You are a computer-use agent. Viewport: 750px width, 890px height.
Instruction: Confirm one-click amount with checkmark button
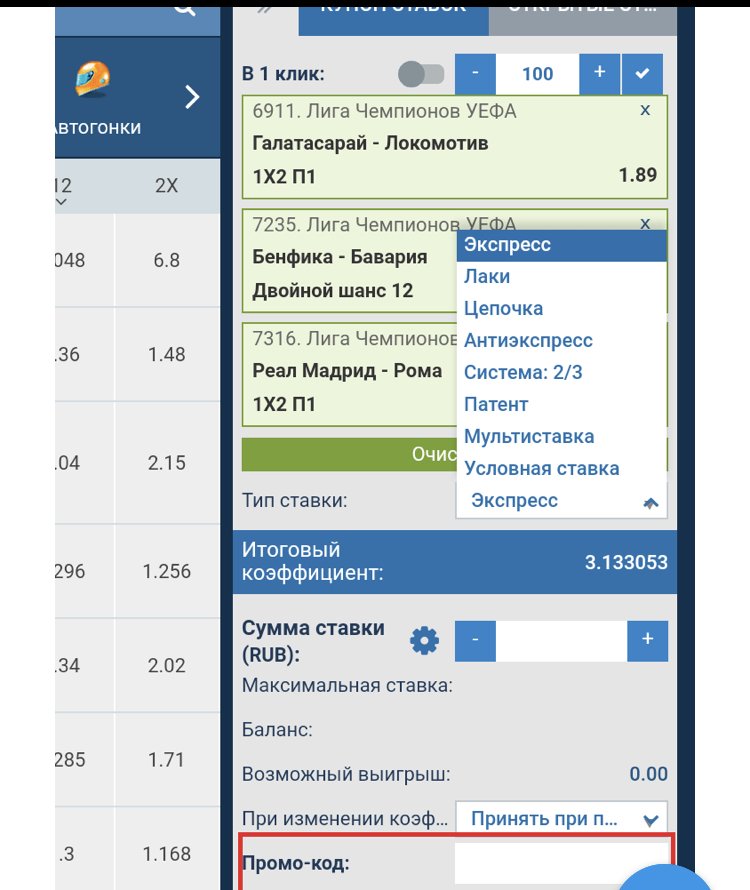click(641, 74)
